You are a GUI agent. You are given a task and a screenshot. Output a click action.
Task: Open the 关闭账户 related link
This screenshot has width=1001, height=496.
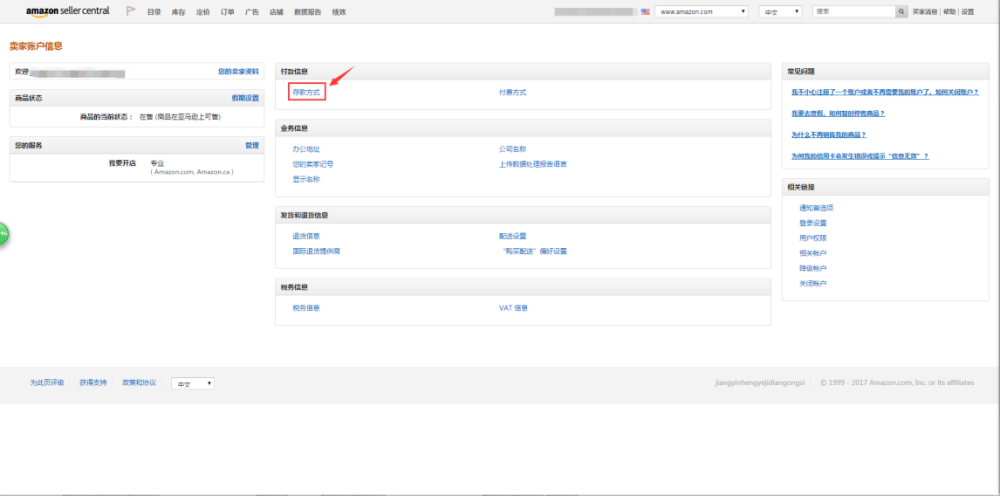pos(813,284)
